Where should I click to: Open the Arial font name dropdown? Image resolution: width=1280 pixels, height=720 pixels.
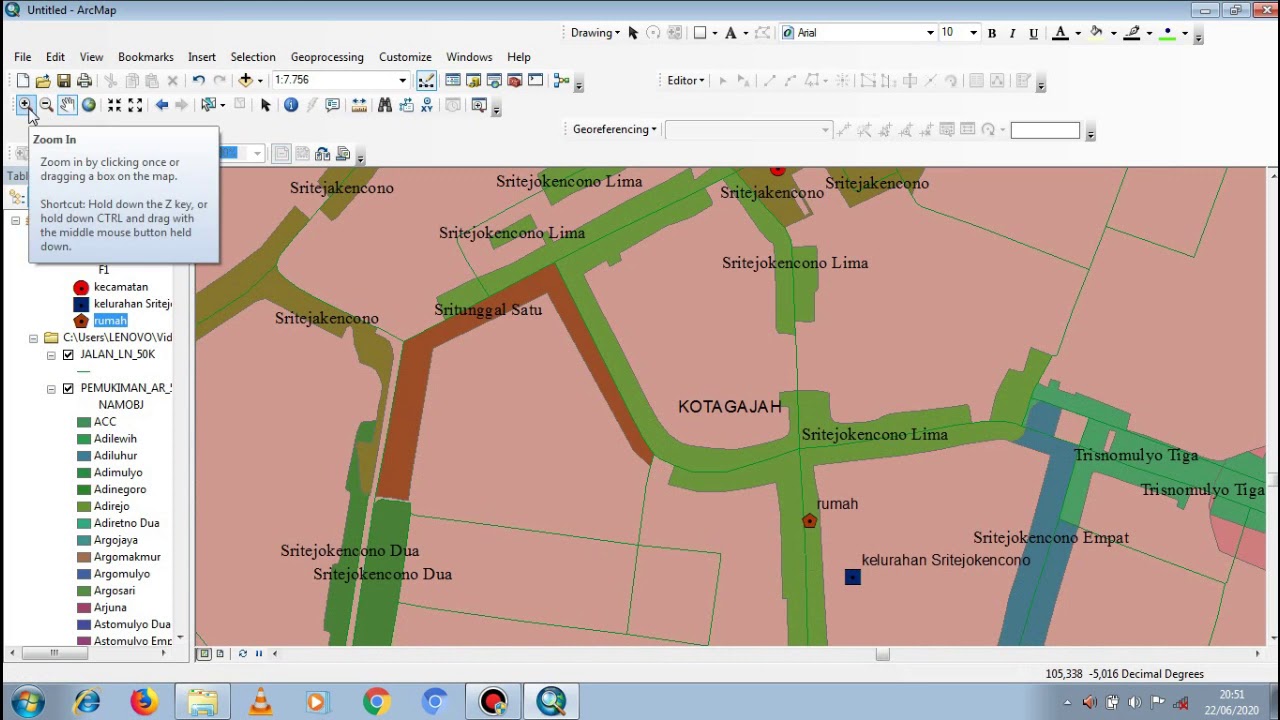point(930,33)
